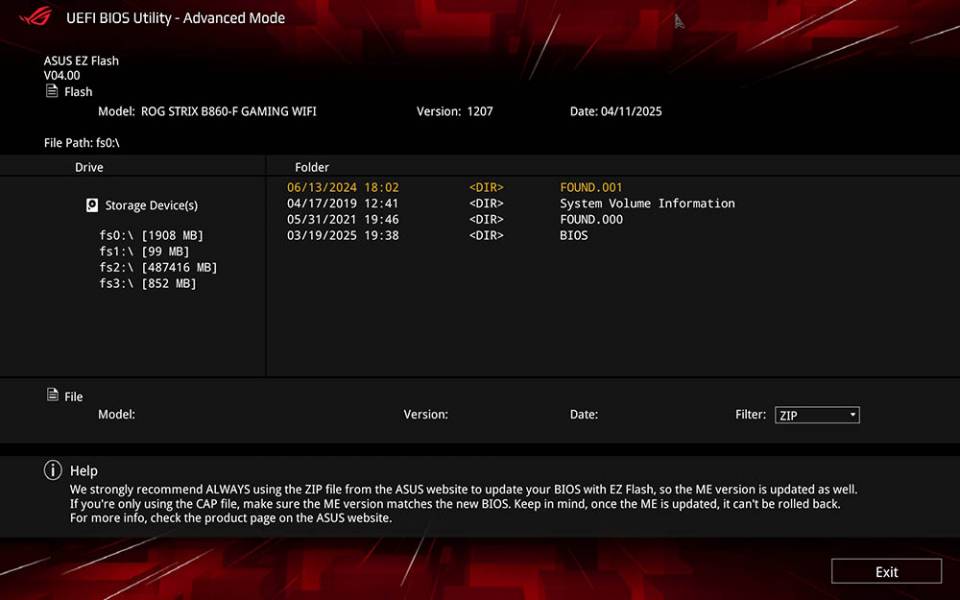Click the Drive column header
This screenshot has height=600, width=960.
tap(89, 167)
